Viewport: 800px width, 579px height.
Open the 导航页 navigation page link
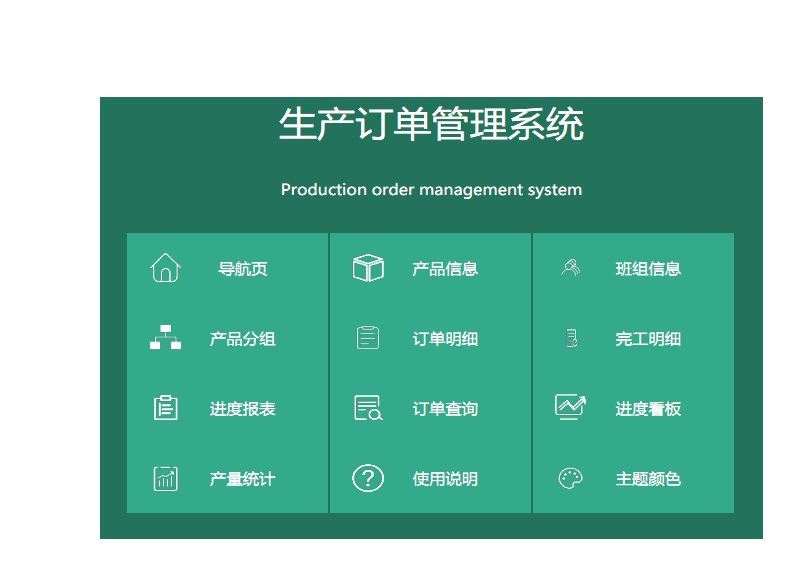(242, 269)
